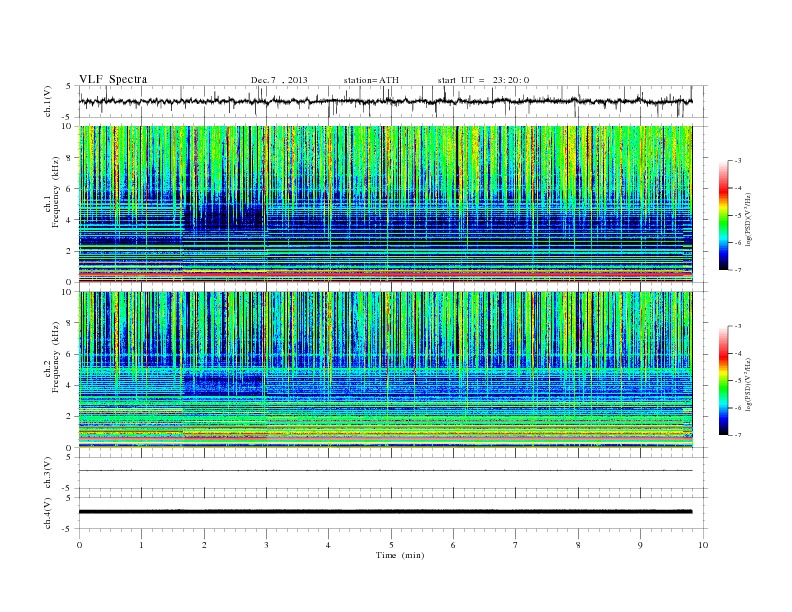Image resolution: width=792 pixels, height=612 pixels.
Task: Click the color scale bar beside ch.2 spectrogram
Action: (x=724, y=381)
